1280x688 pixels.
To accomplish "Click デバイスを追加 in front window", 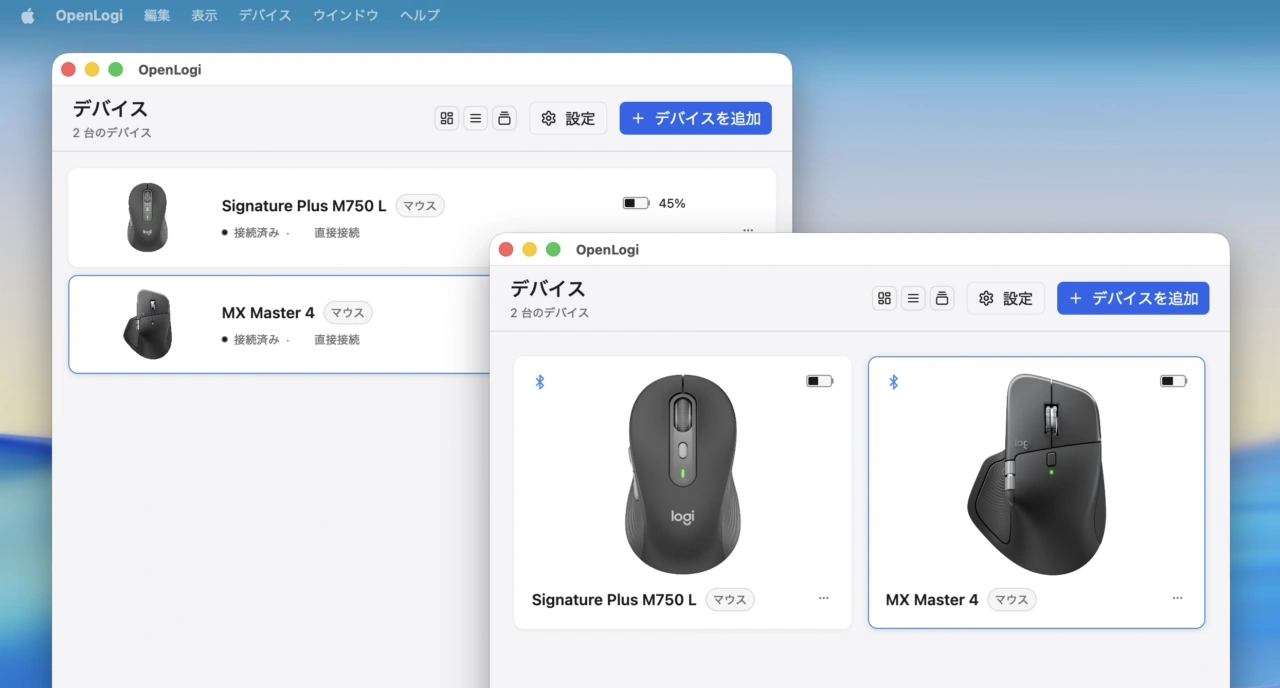I will pyautogui.click(x=1133, y=298).
